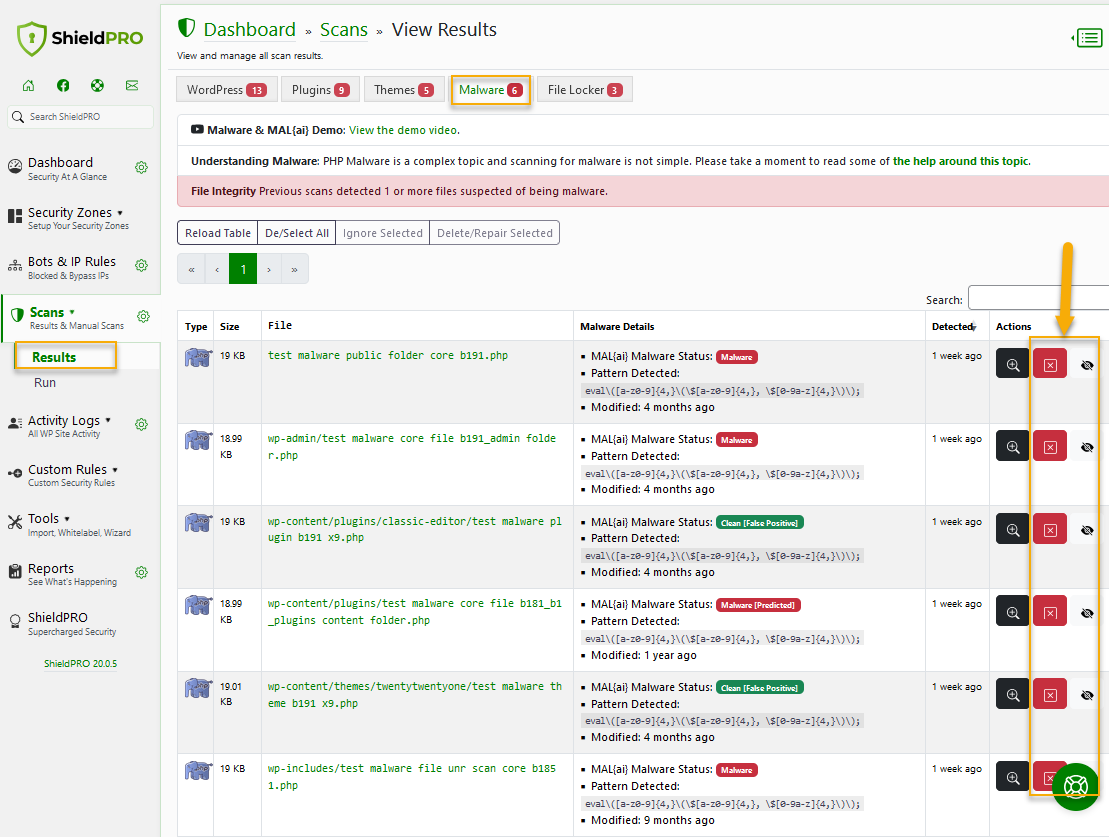Ignore b181_b1_plugins content folder.php file
The image size is (1109, 837).
click(1087, 613)
